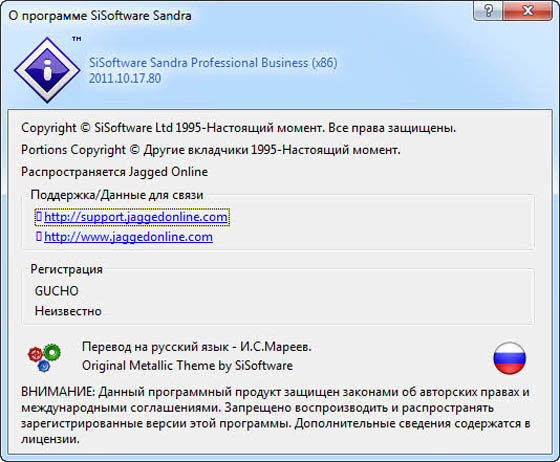The height and width of the screenshot is (462, 560).
Task: Click the product name SiSoftware Sandra Professional Business
Action: pos(213,63)
